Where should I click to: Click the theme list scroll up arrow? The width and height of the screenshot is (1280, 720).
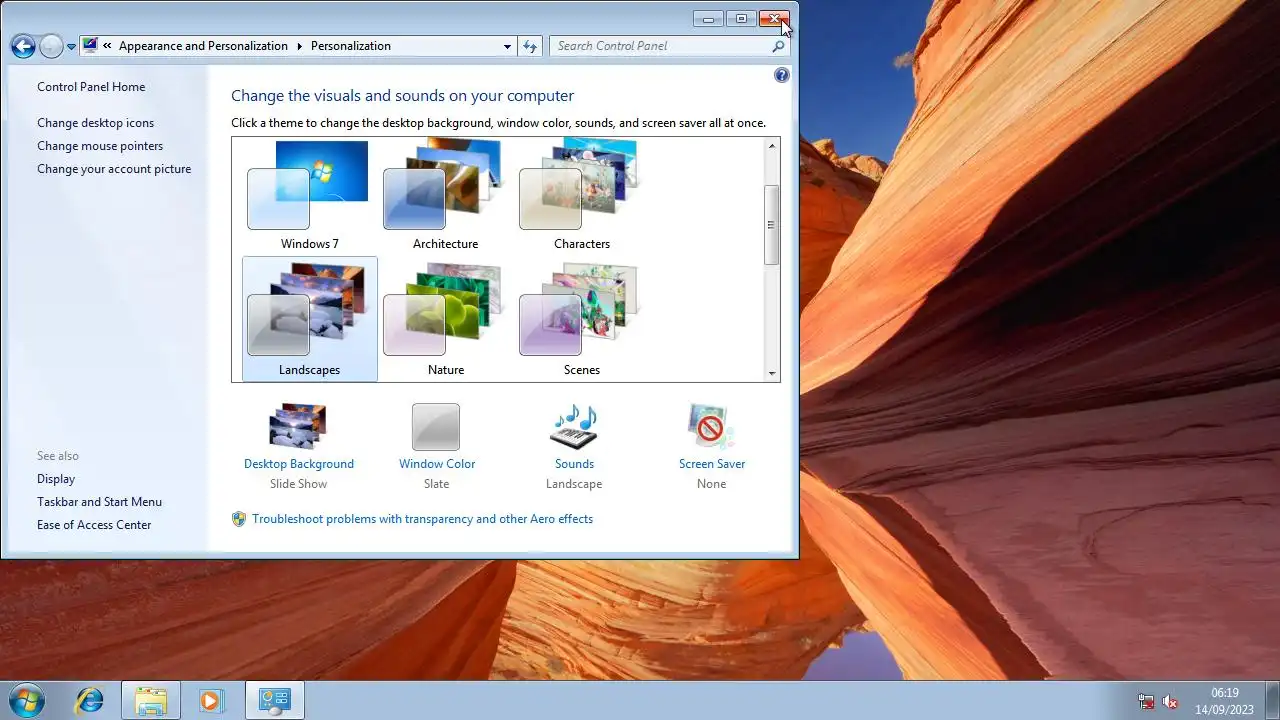(x=771, y=146)
